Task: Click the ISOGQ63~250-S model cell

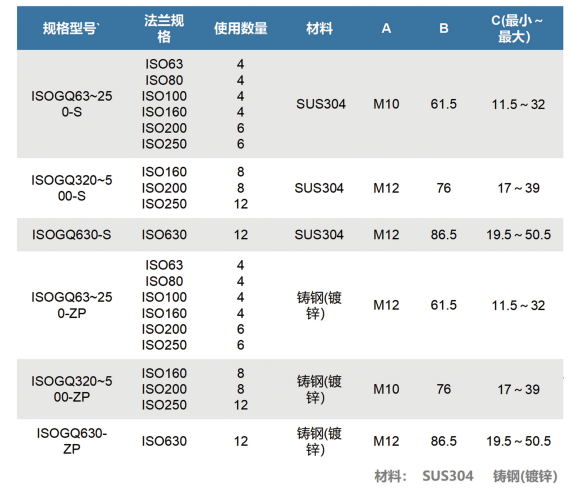Action: [72, 104]
